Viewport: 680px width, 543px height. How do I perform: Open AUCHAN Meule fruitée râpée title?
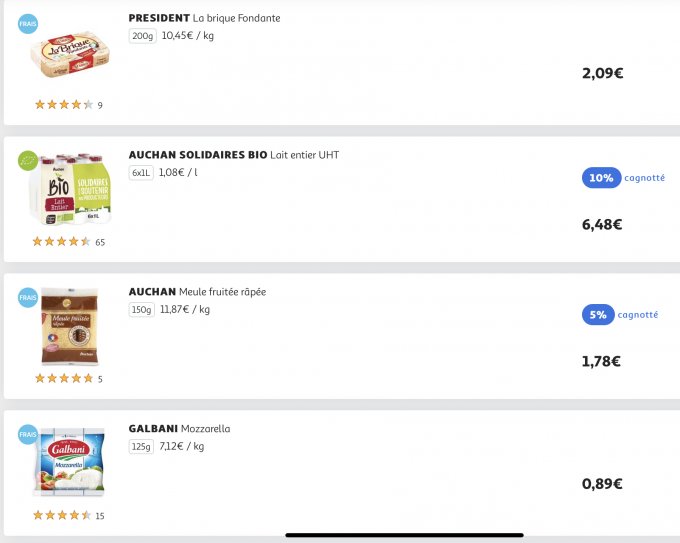197,292
